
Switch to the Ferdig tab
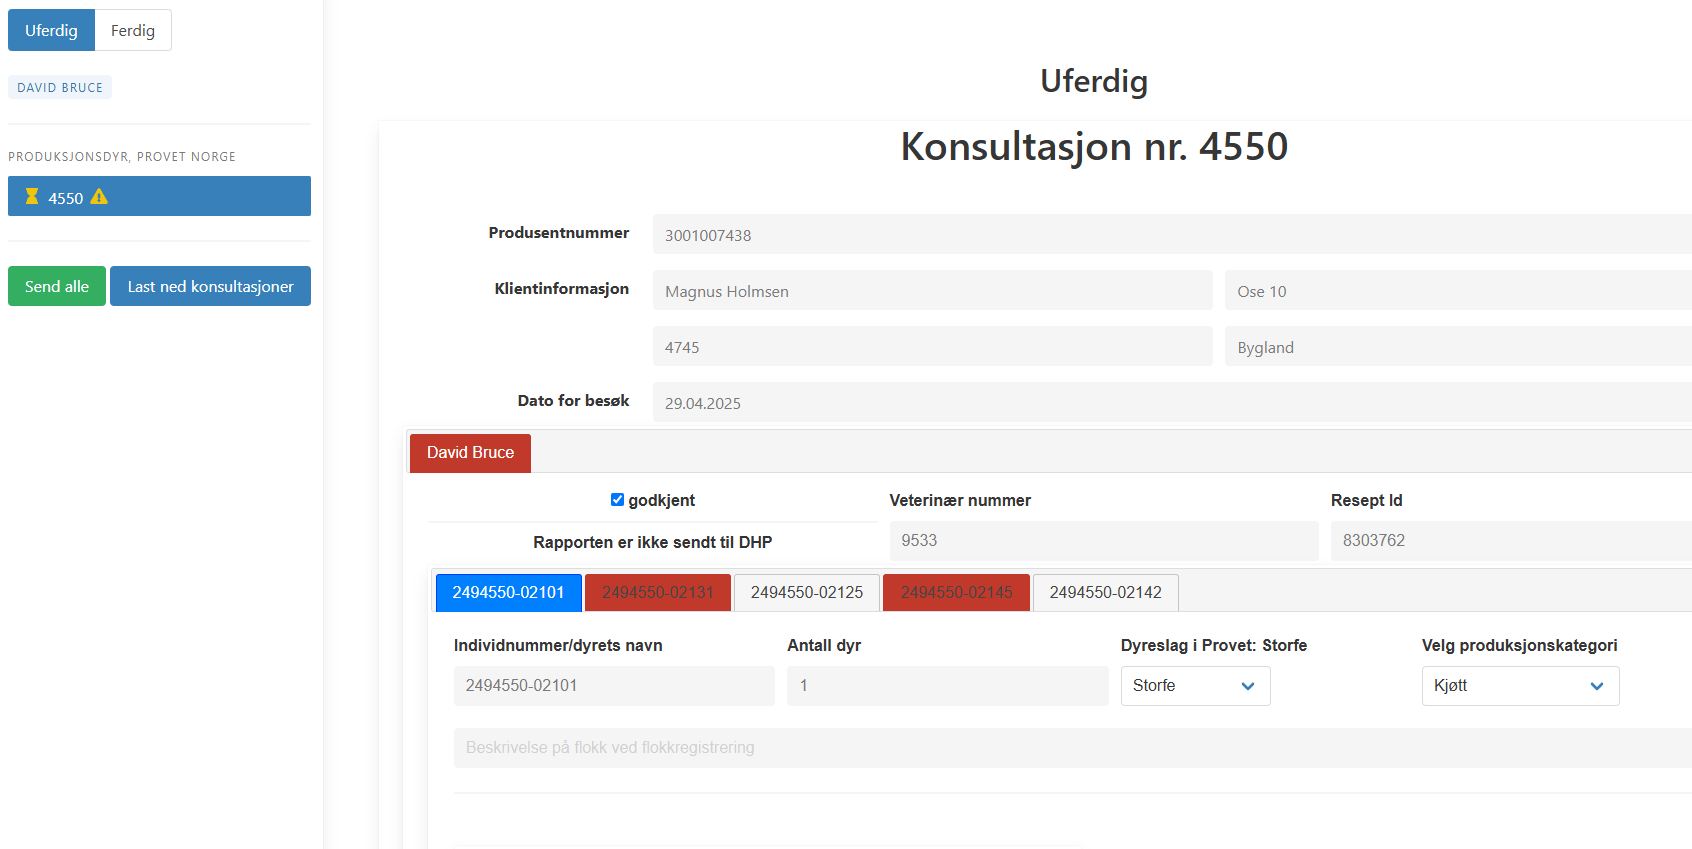pos(133,30)
